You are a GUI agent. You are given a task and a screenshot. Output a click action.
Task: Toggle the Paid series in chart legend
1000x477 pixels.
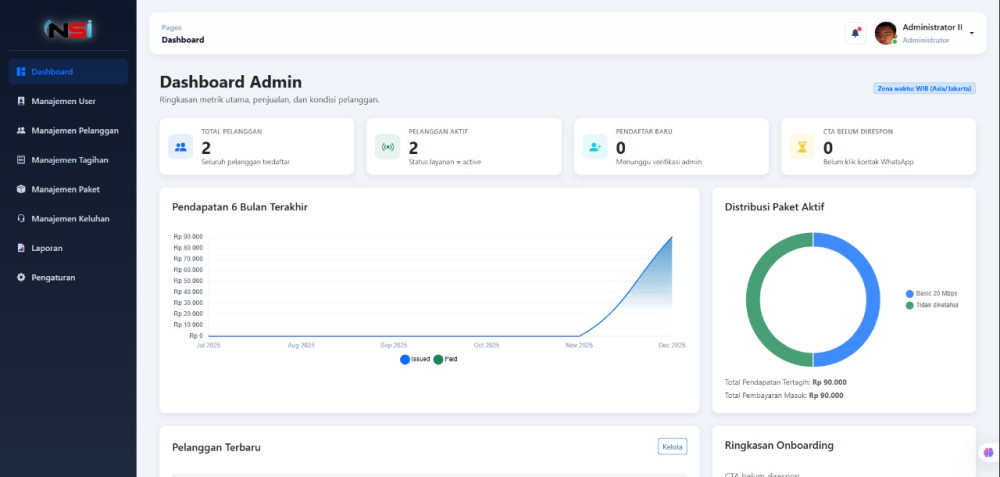[446, 359]
